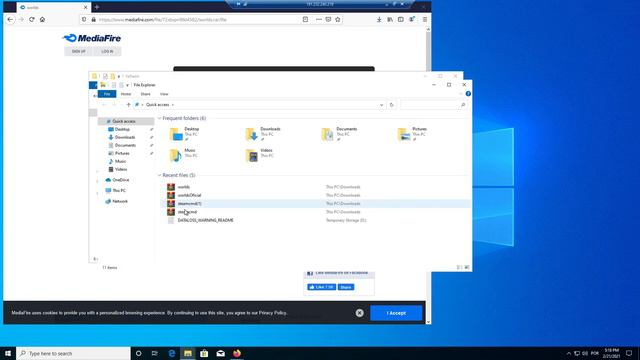Select Videos in the navigation pane
Image resolution: width=640 pixels, height=360 pixels.
[120, 169]
